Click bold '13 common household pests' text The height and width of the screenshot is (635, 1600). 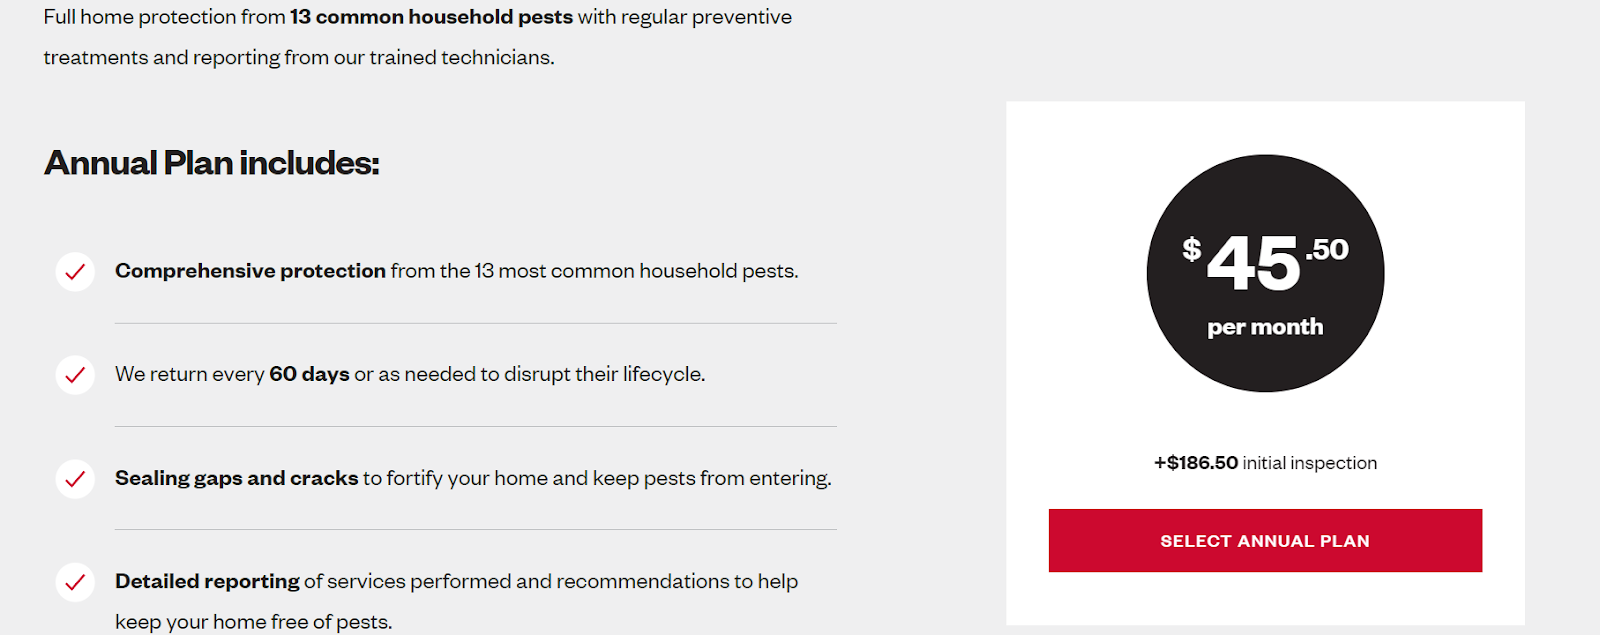click(x=431, y=17)
